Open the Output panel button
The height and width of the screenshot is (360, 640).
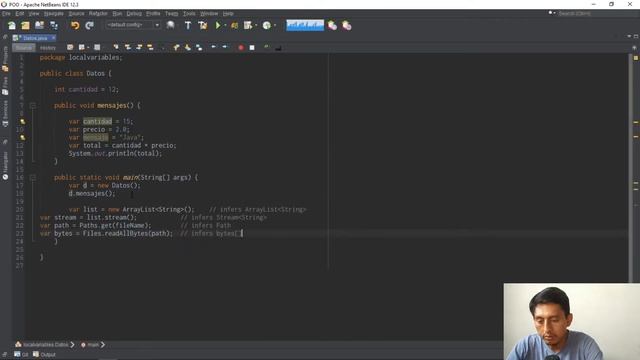[44, 355]
